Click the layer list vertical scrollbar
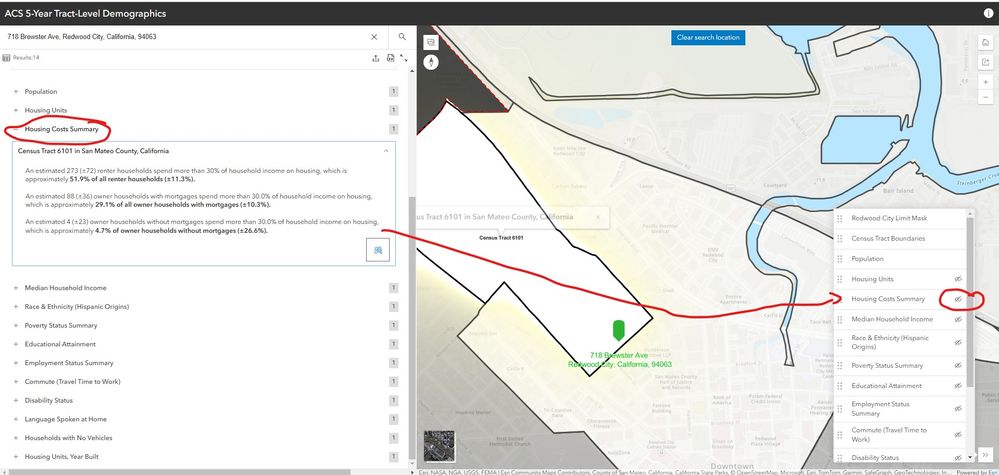 970,302
